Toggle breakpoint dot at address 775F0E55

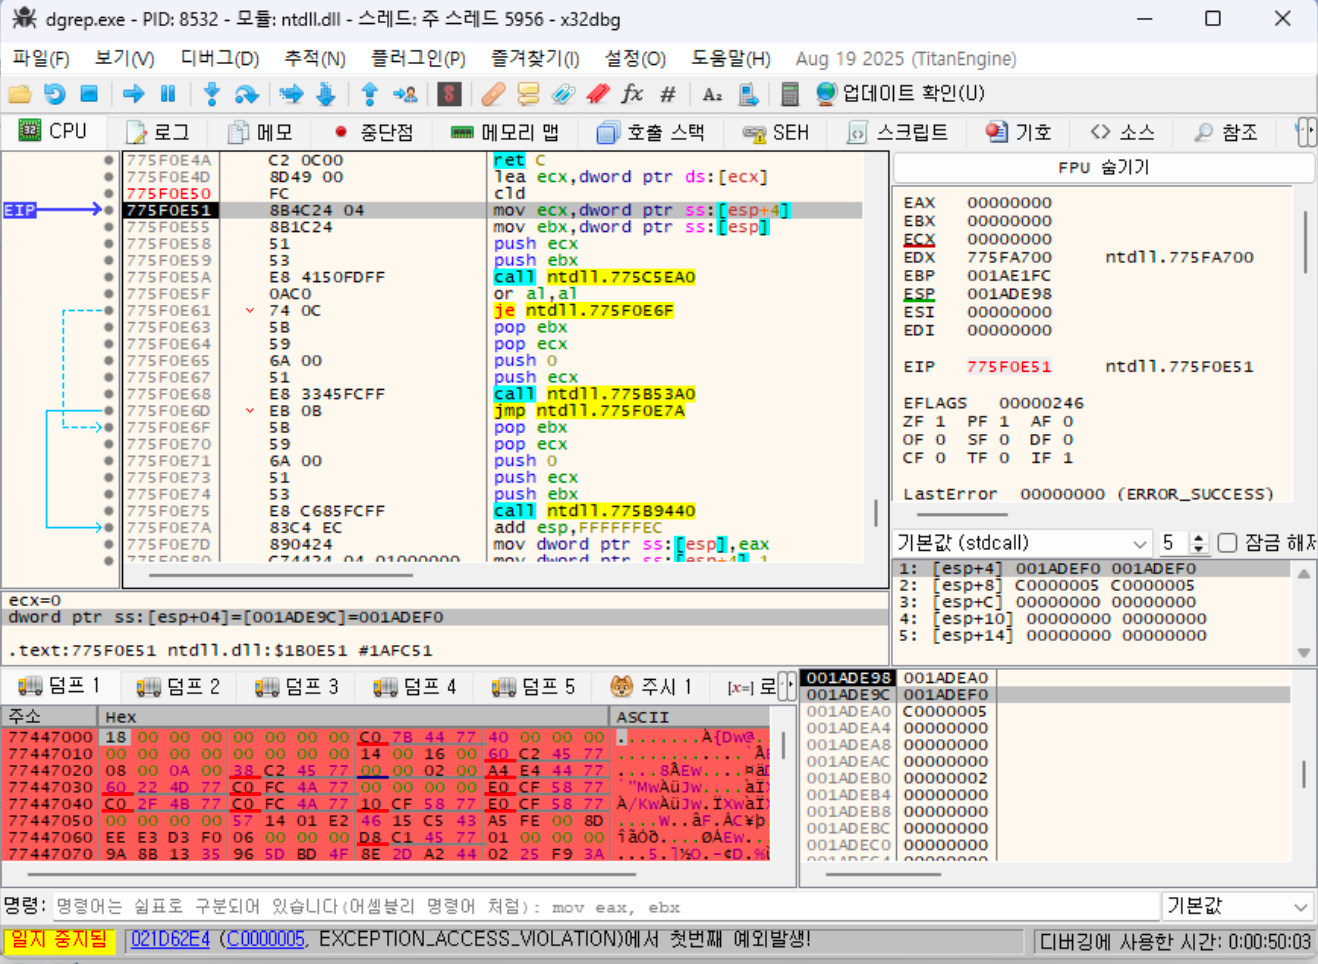click(x=109, y=227)
